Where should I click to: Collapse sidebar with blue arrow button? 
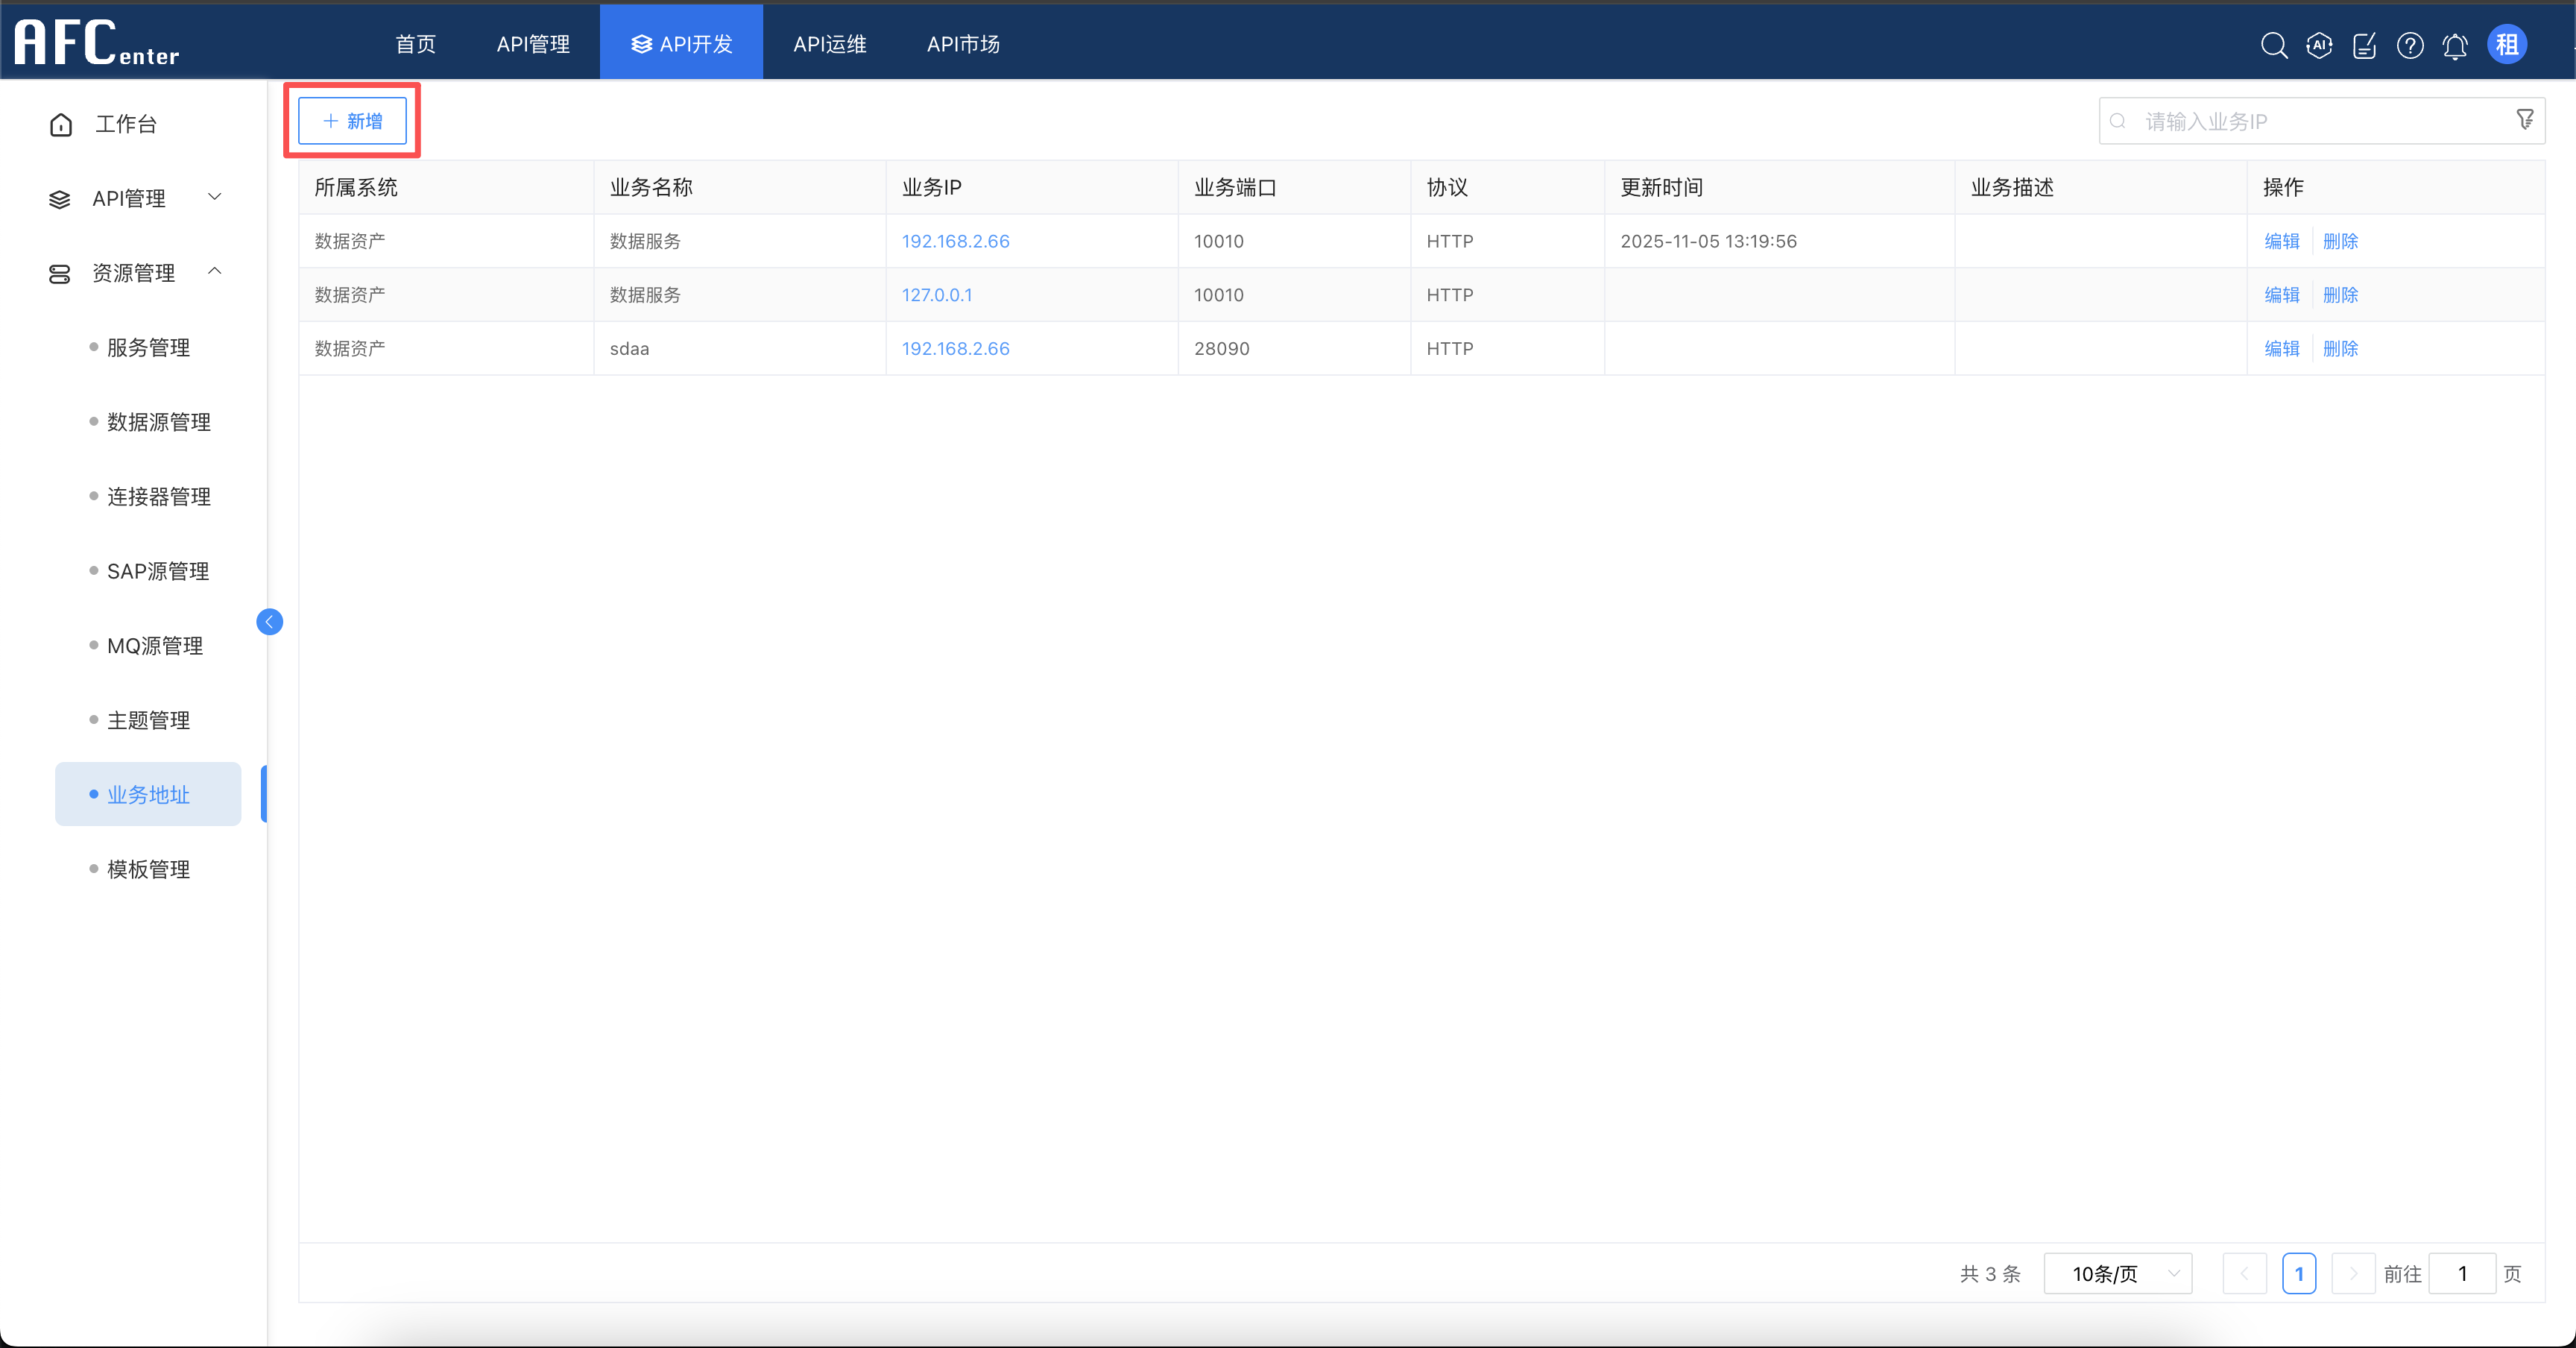[269, 622]
